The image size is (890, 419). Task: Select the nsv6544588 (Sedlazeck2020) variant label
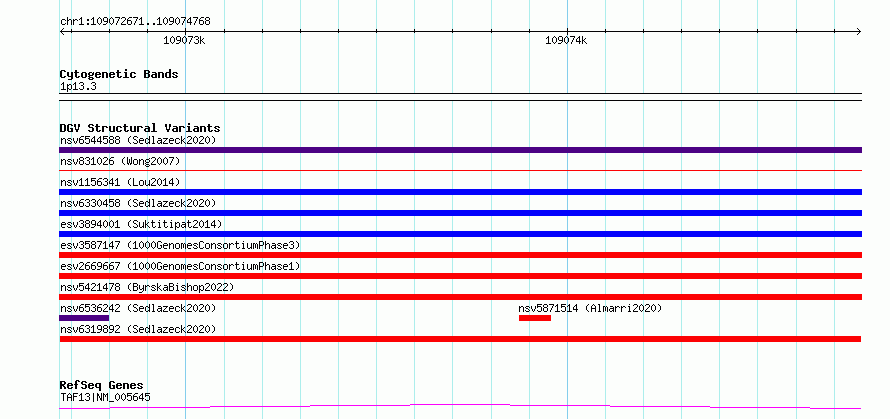[138, 140]
